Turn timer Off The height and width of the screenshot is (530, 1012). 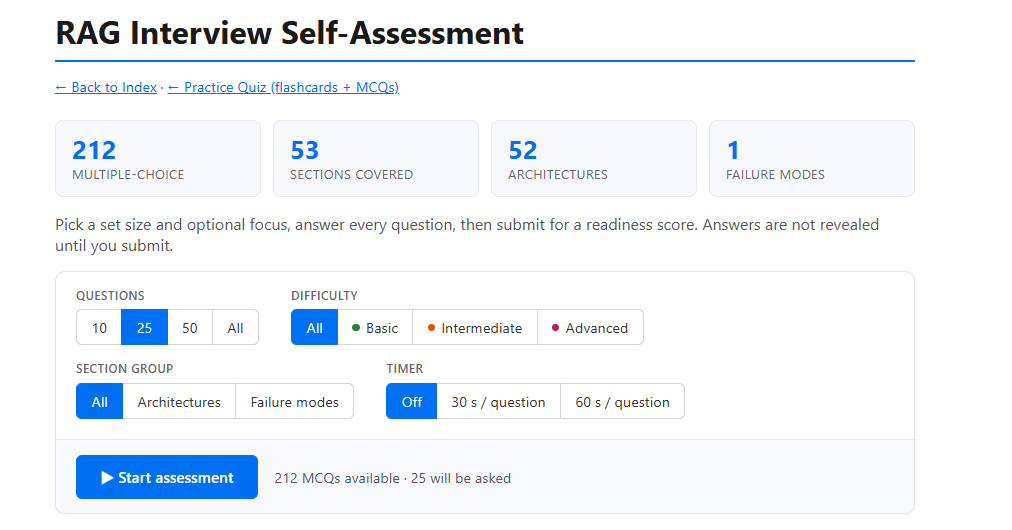pos(412,402)
